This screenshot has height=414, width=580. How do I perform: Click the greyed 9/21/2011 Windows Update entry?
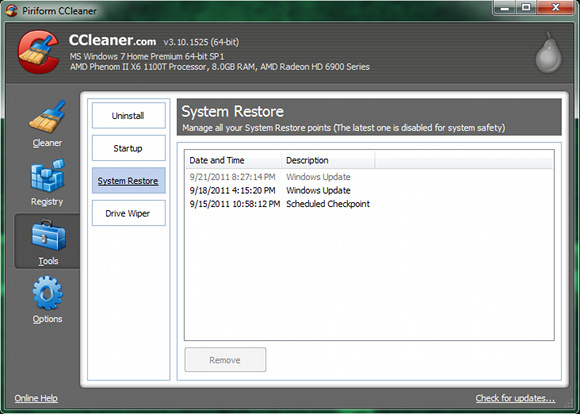tap(369, 177)
